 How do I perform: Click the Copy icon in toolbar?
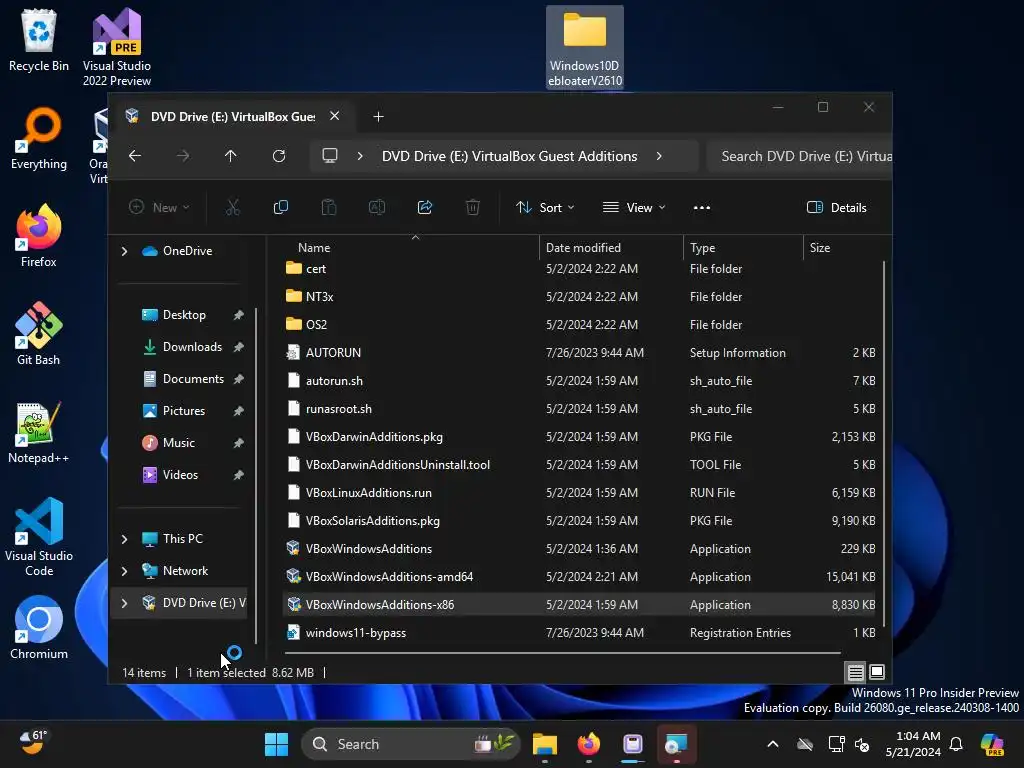281,208
